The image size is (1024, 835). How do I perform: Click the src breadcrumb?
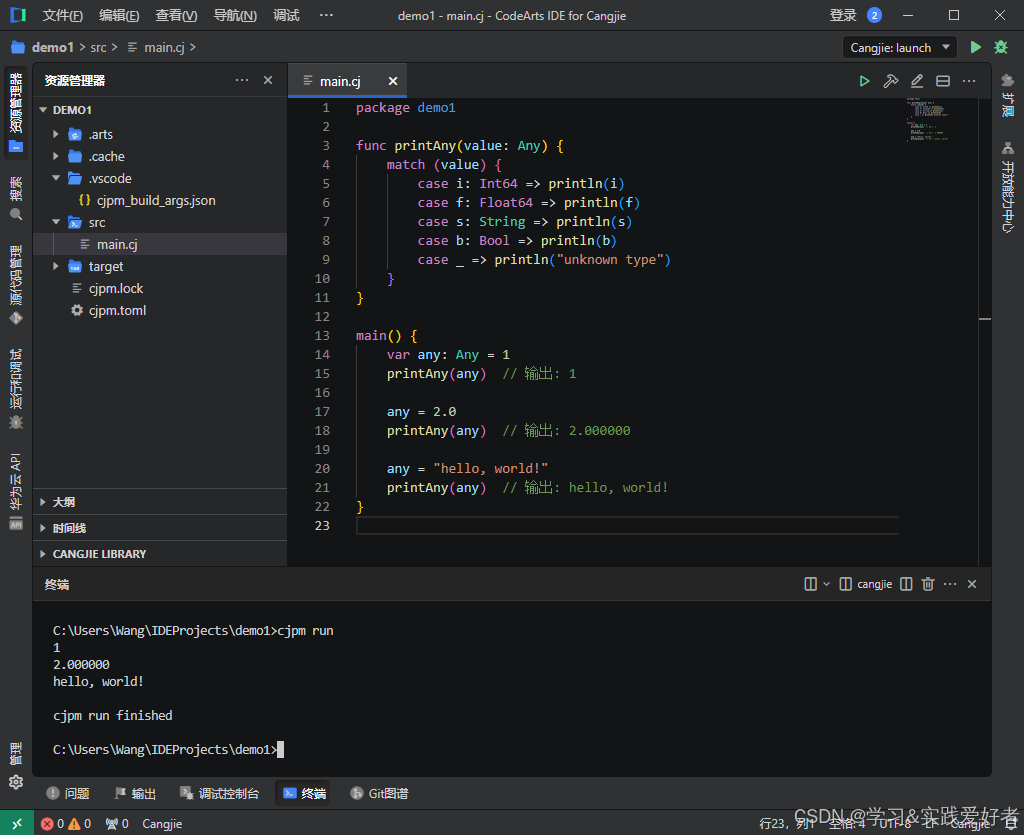pyautogui.click(x=98, y=47)
